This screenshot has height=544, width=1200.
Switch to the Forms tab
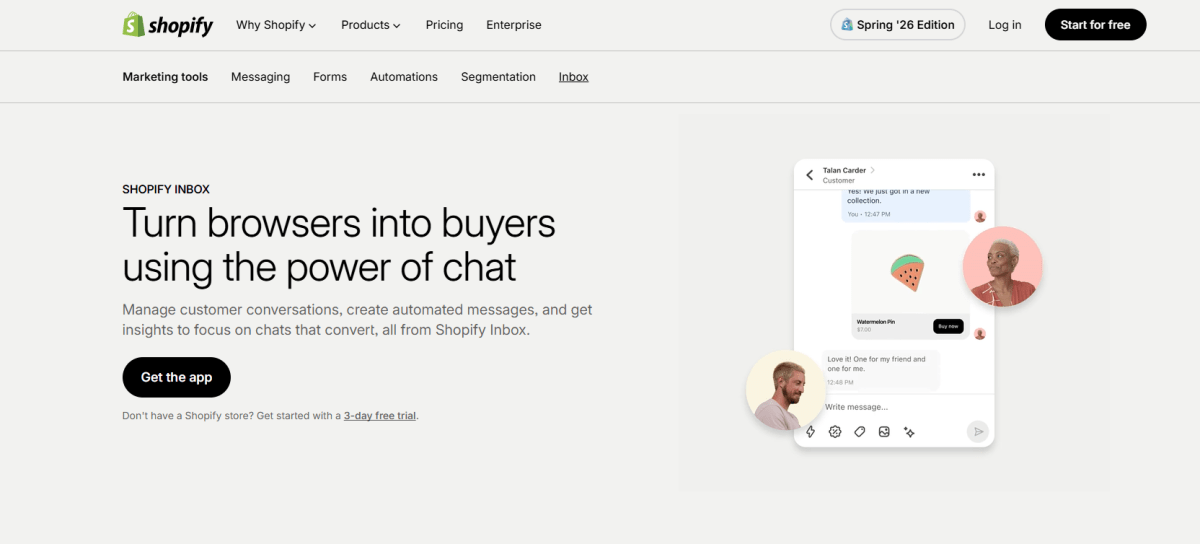click(330, 77)
